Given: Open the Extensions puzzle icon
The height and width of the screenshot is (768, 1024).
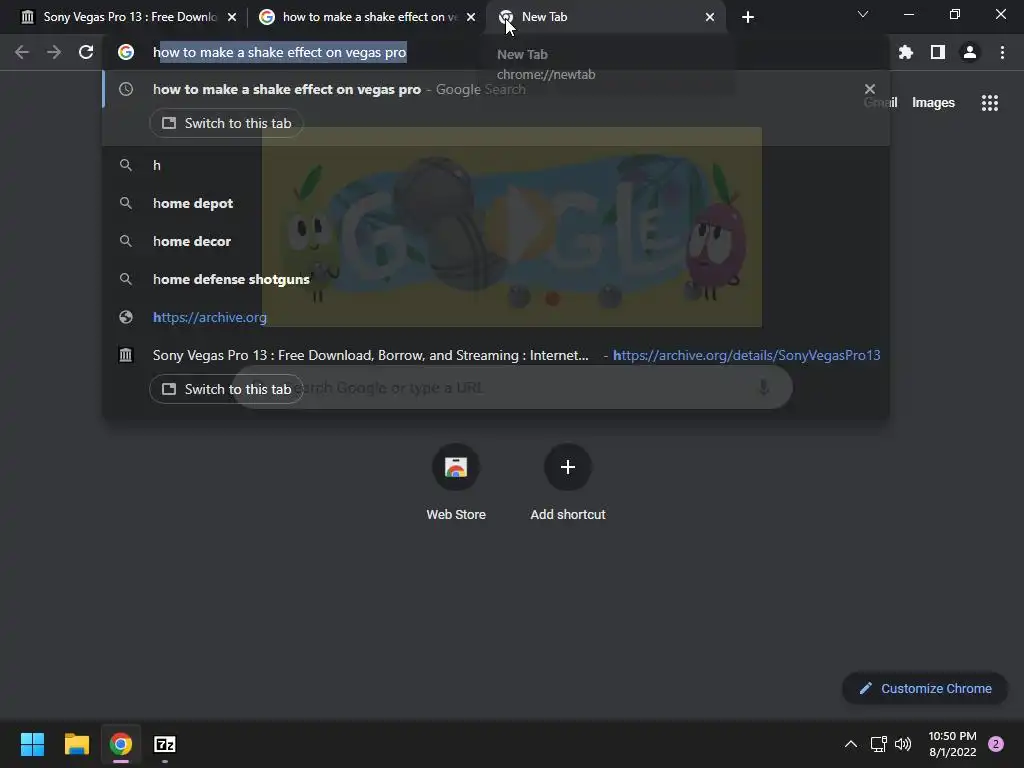Looking at the screenshot, I should pos(905,52).
